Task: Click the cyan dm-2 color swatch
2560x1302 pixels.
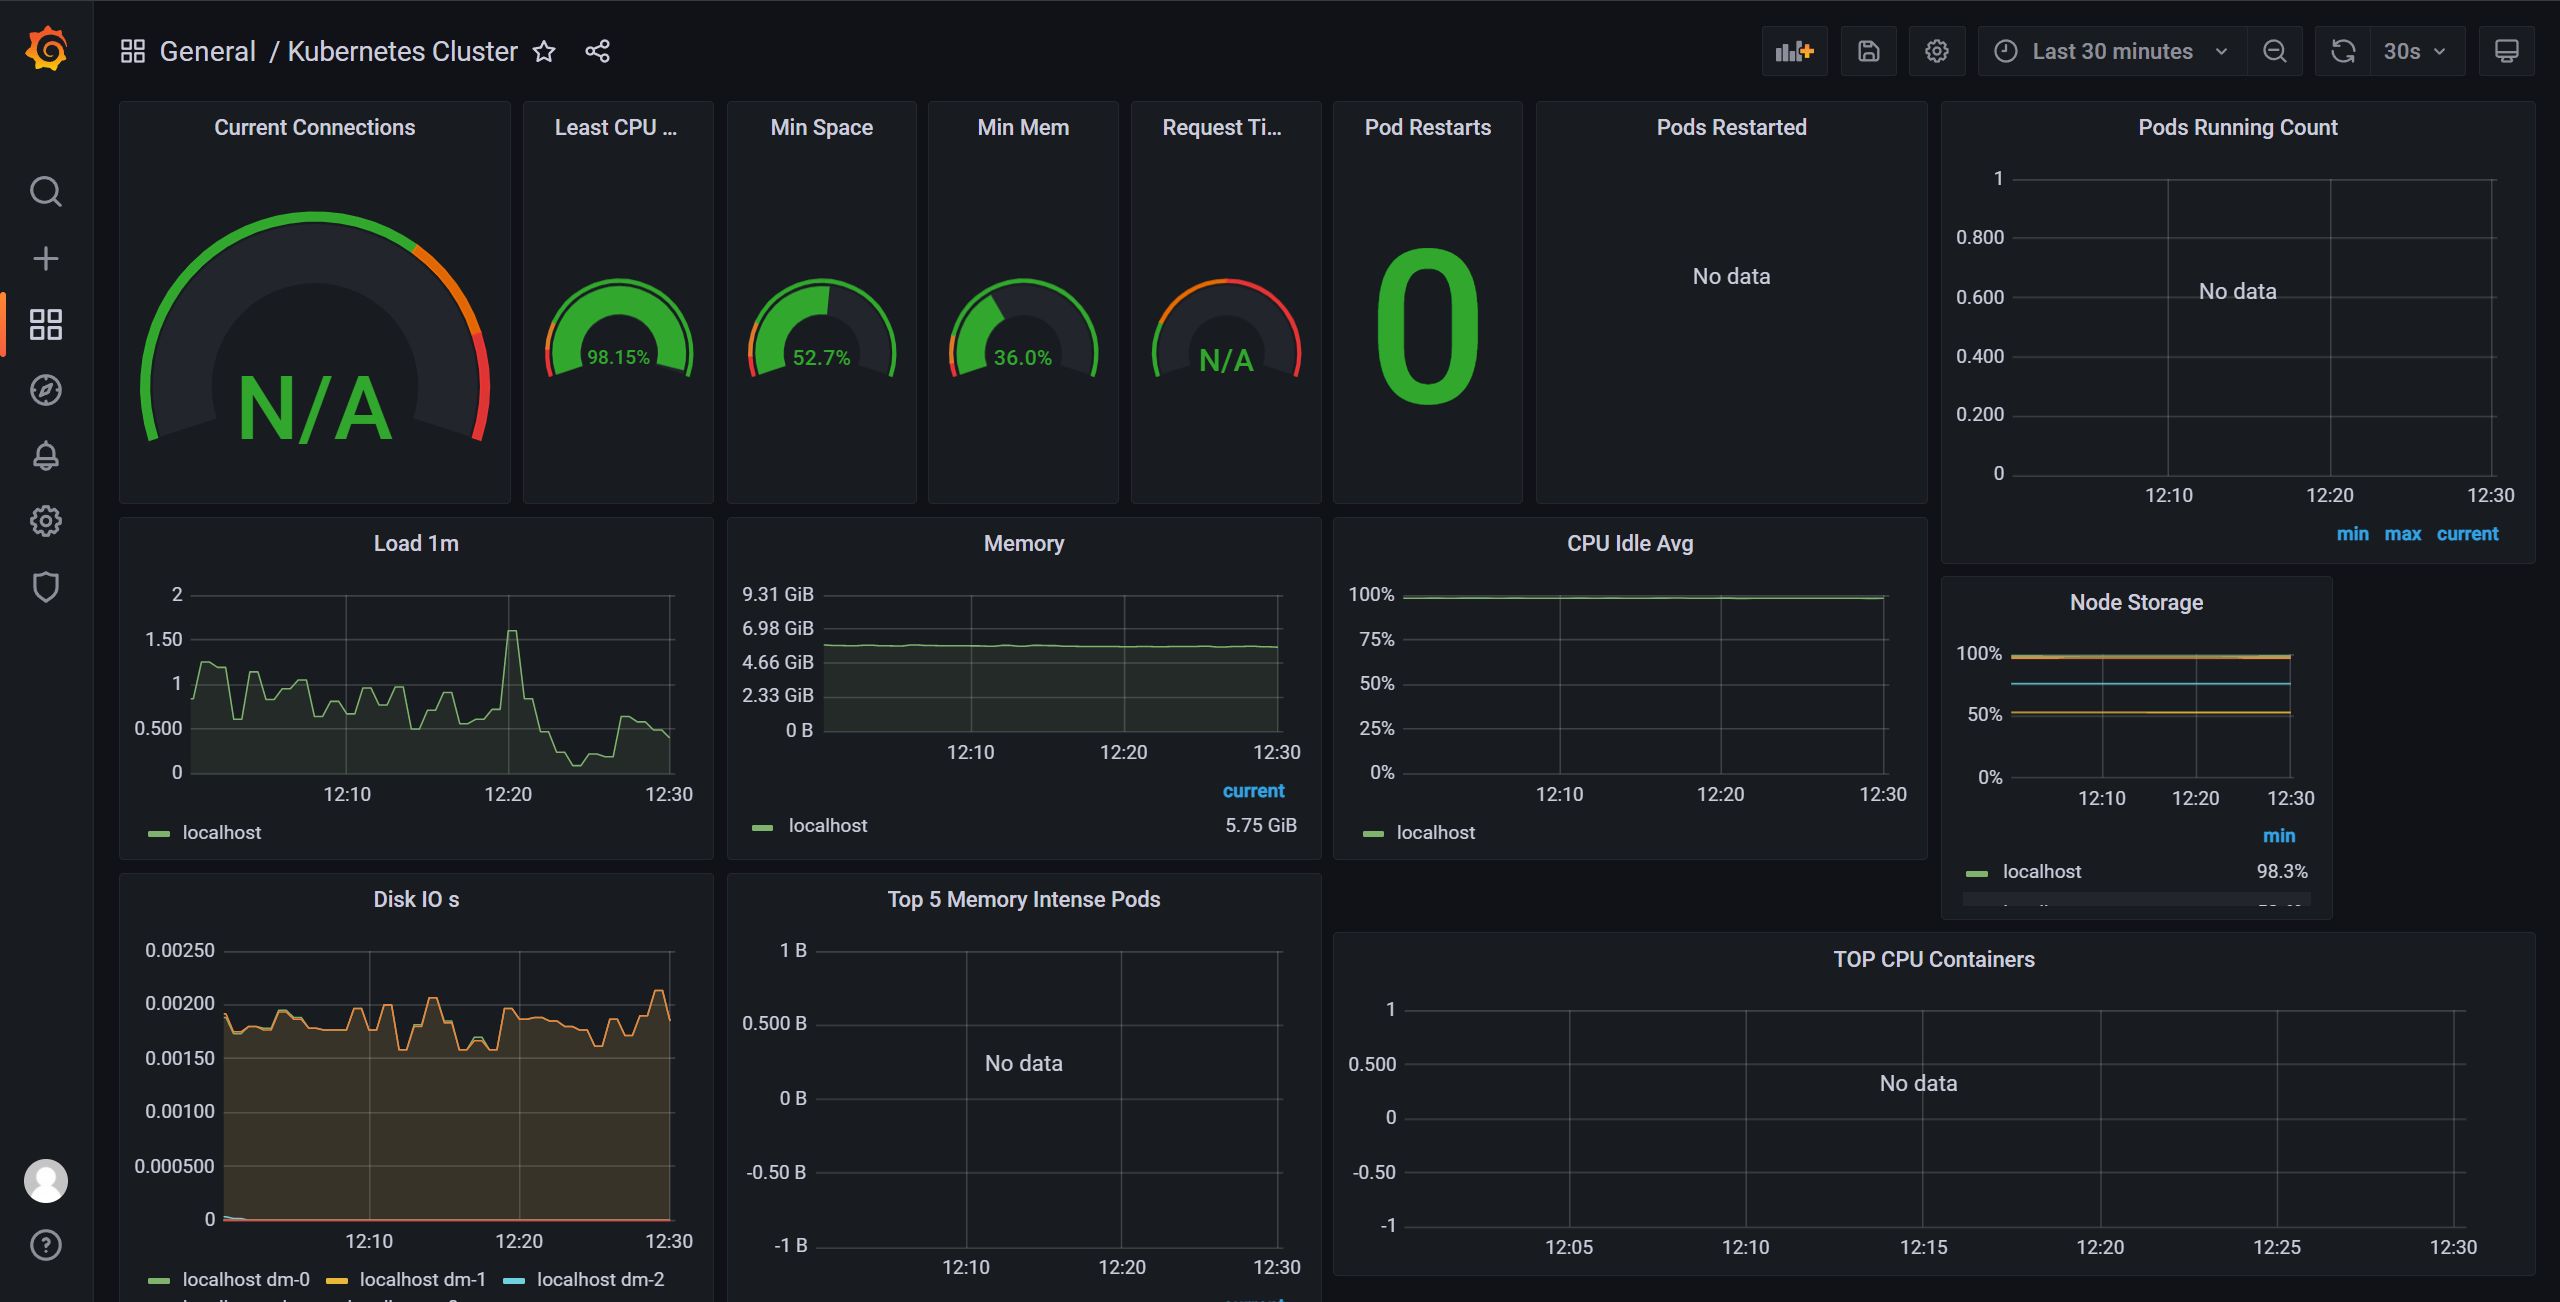Action: (514, 1281)
